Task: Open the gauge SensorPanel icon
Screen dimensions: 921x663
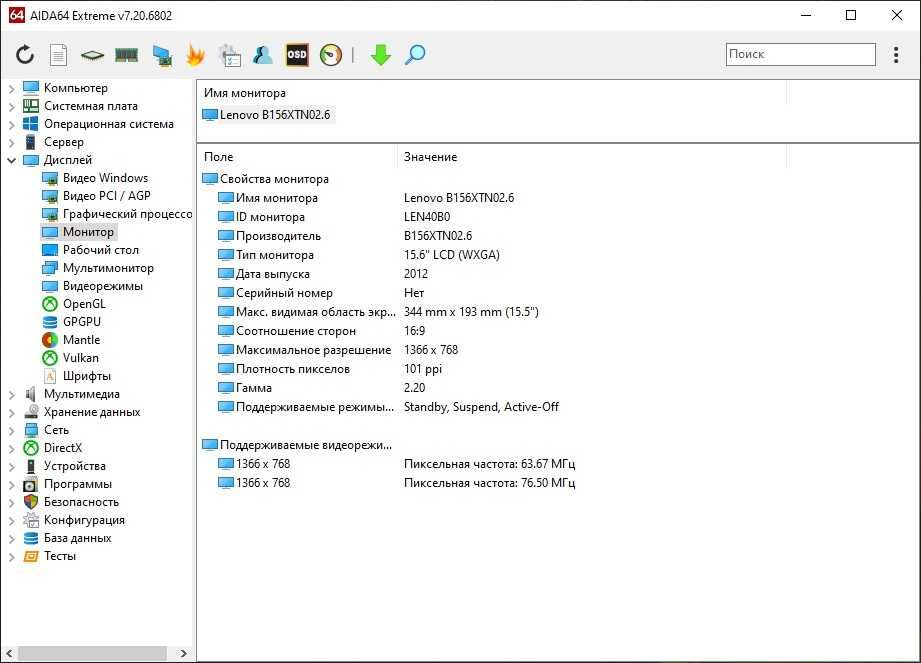Action: (x=331, y=55)
